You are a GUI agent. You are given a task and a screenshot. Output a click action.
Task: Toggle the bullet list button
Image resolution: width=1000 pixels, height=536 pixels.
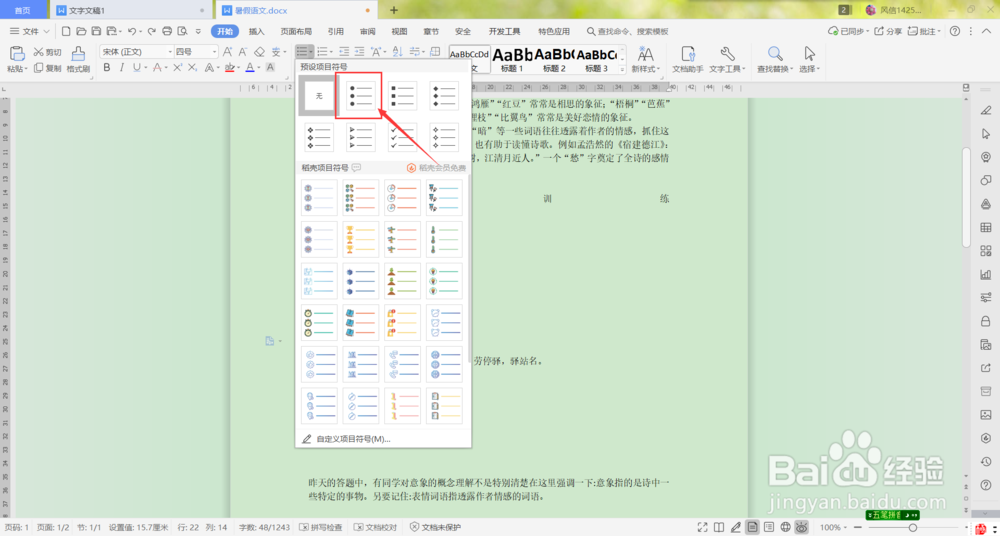[x=302, y=52]
